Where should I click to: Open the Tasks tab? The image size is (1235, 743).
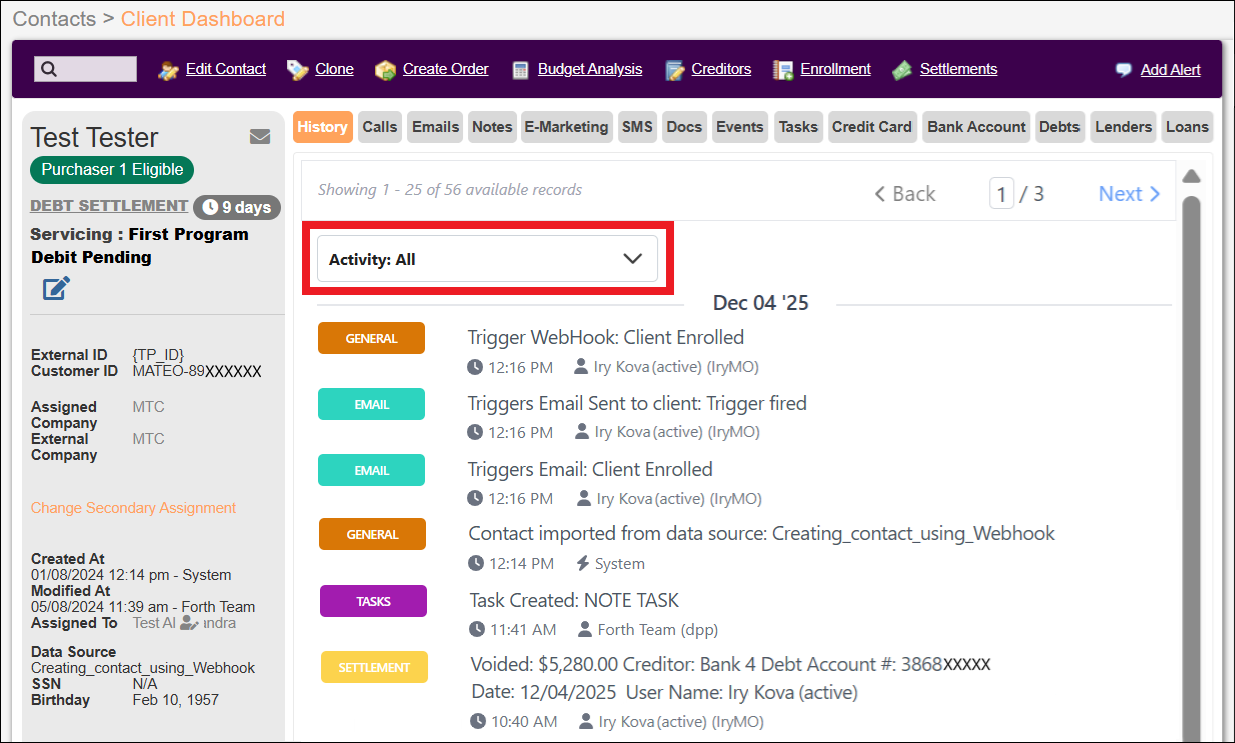pyautogui.click(x=798, y=127)
